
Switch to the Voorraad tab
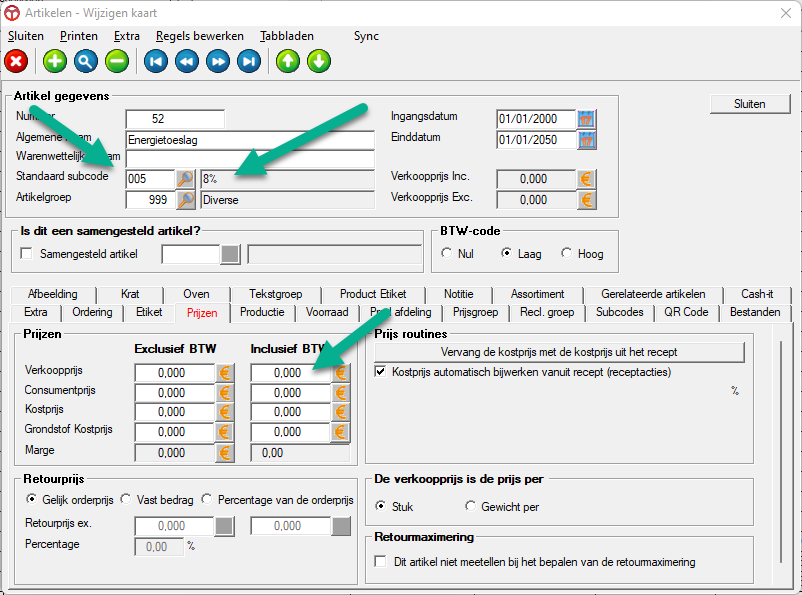click(327, 312)
